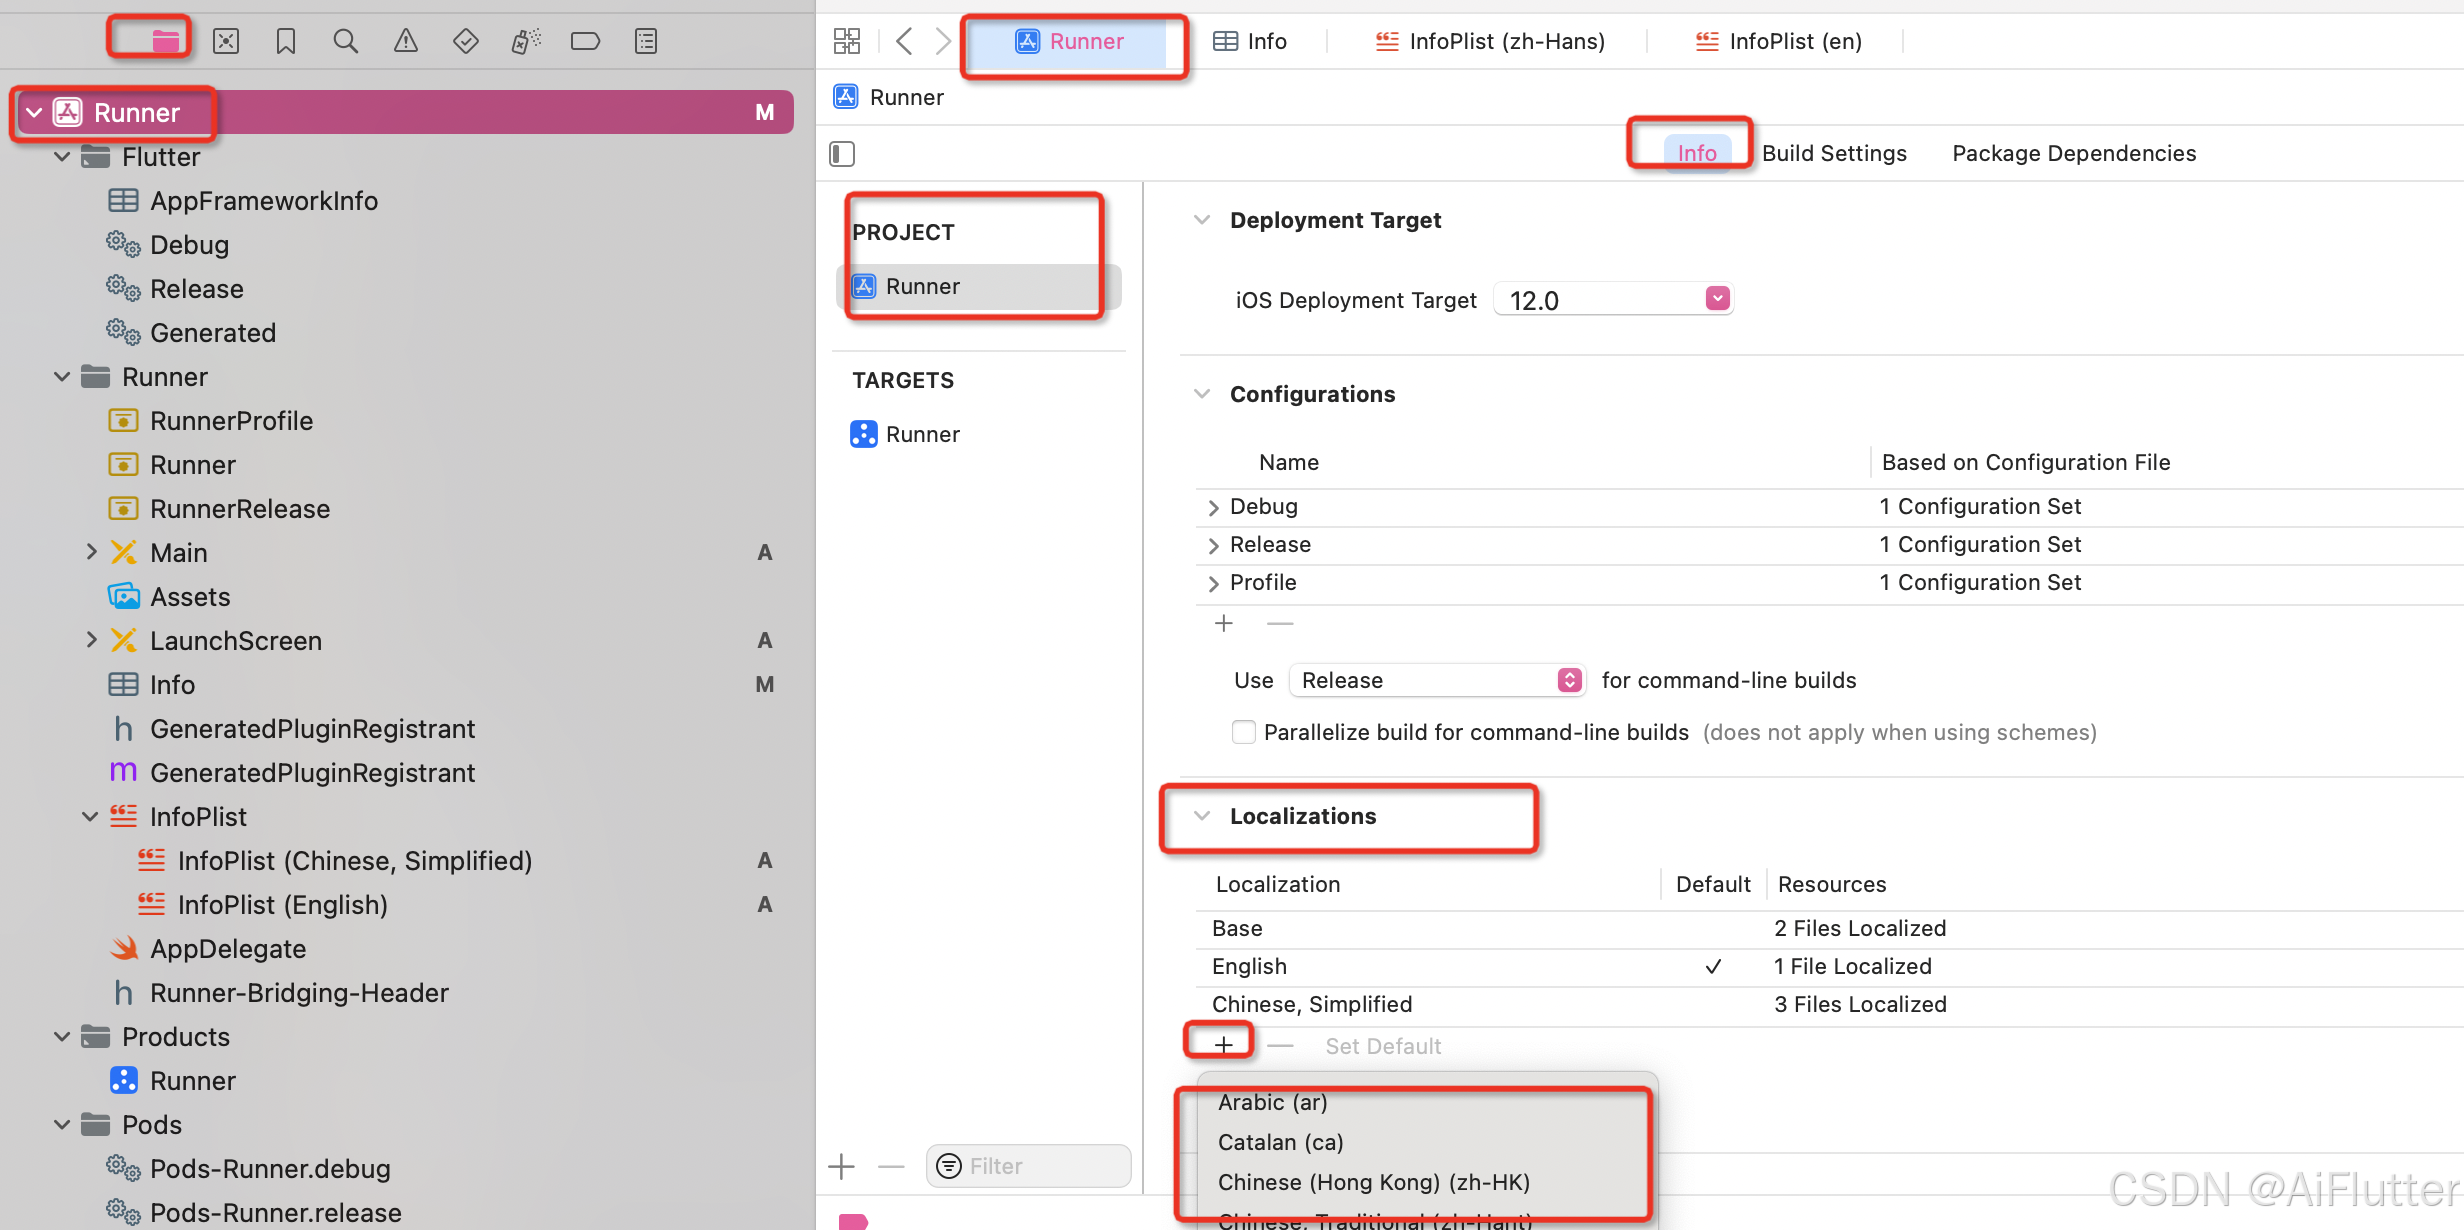The height and width of the screenshot is (1230, 2464).
Task: Open the Report navigator icon
Action: (646, 41)
